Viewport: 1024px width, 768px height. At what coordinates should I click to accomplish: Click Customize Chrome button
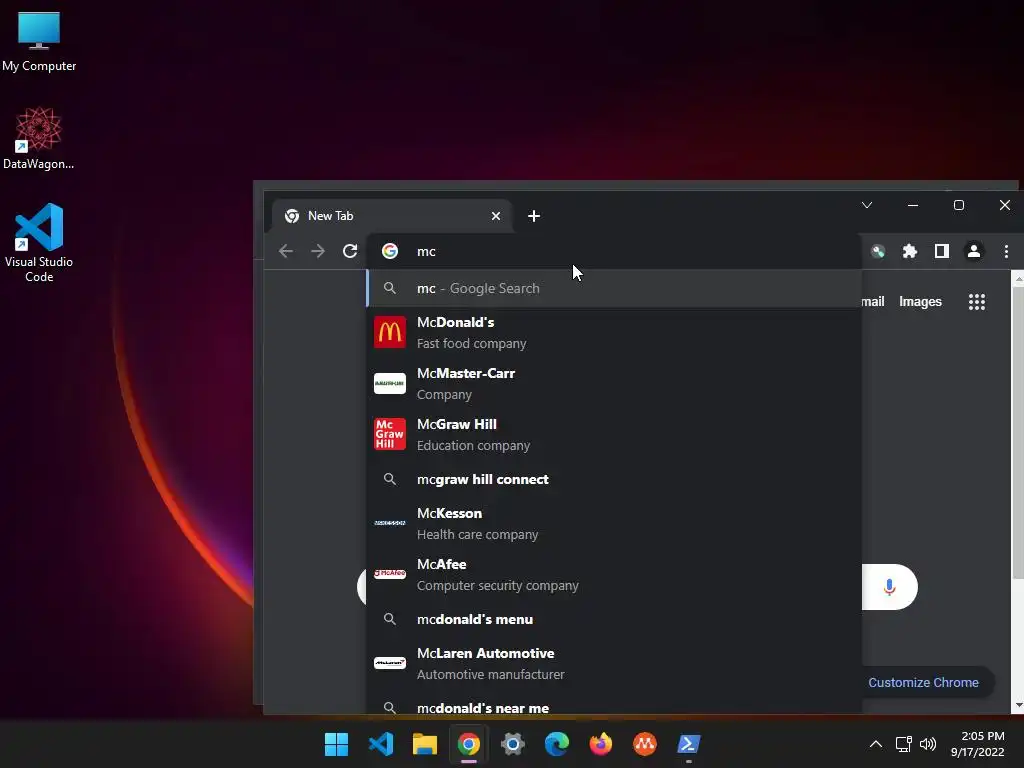coord(923,682)
